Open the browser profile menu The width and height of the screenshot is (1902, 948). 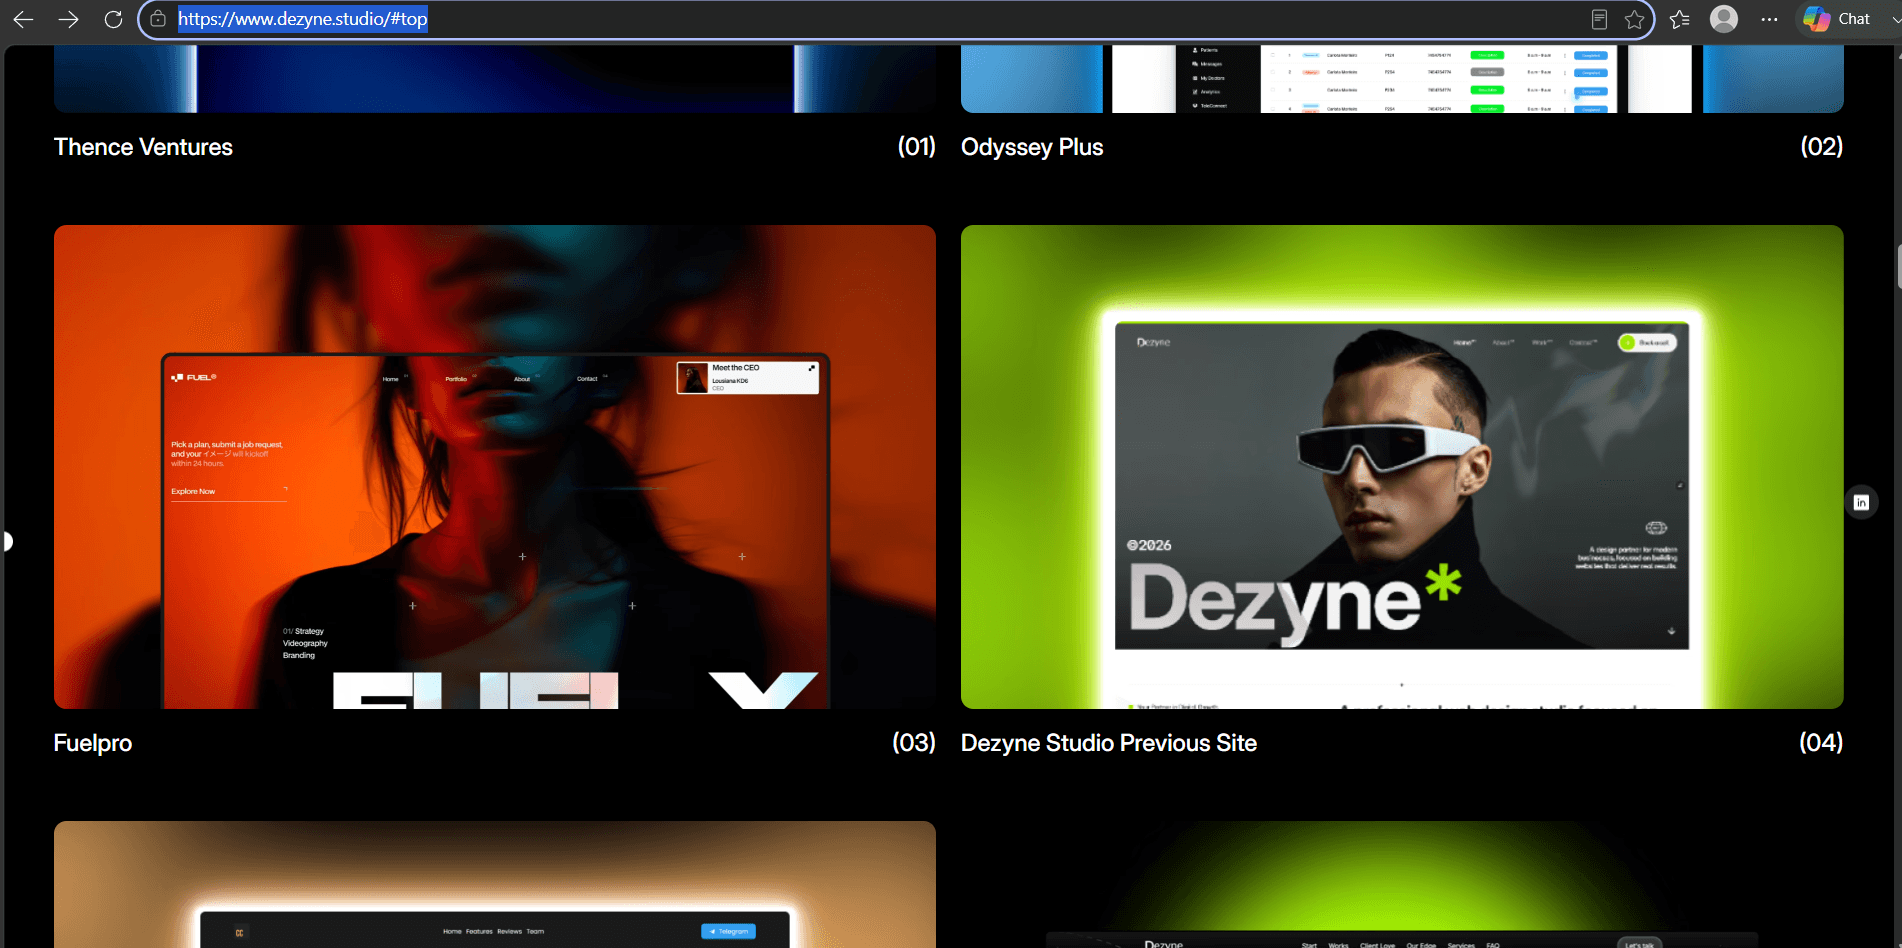pos(1724,19)
